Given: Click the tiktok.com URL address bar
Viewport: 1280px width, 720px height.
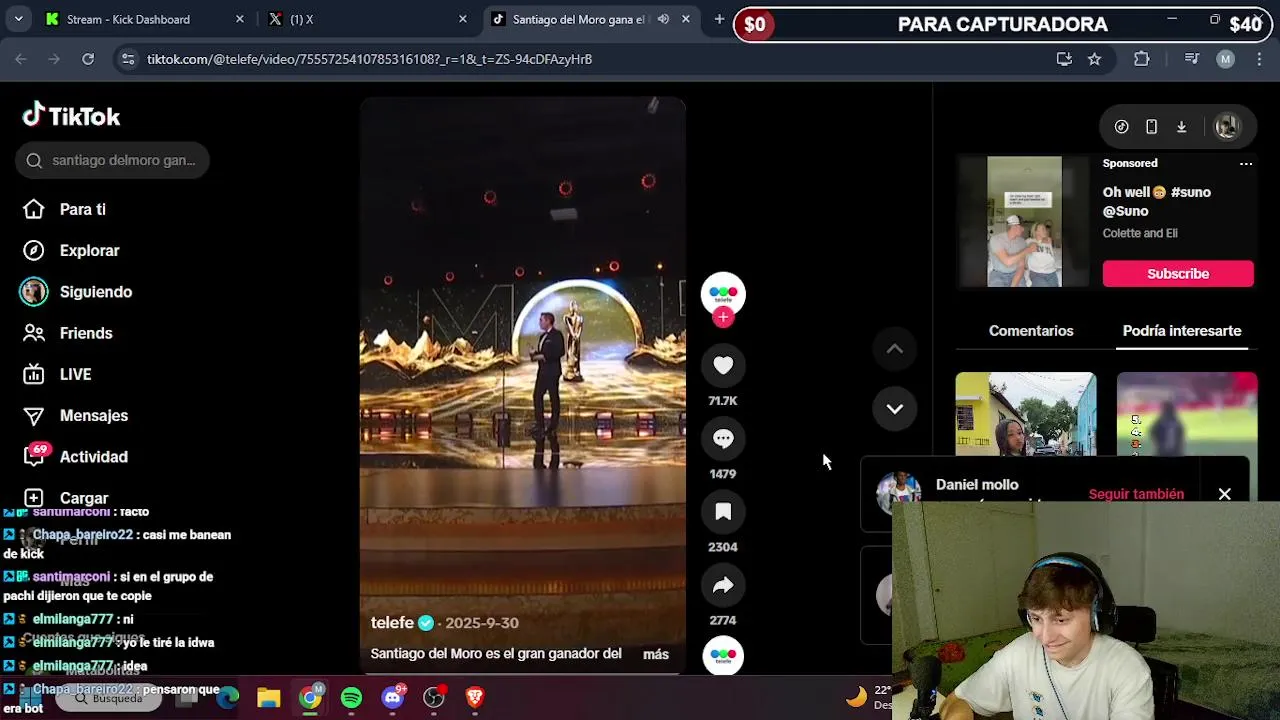Looking at the screenshot, I should coord(370,59).
